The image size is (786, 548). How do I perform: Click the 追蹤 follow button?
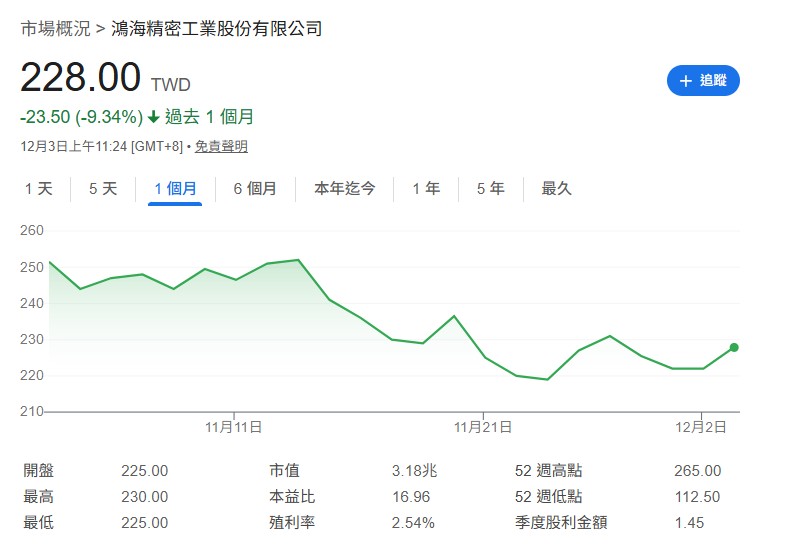click(x=703, y=80)
